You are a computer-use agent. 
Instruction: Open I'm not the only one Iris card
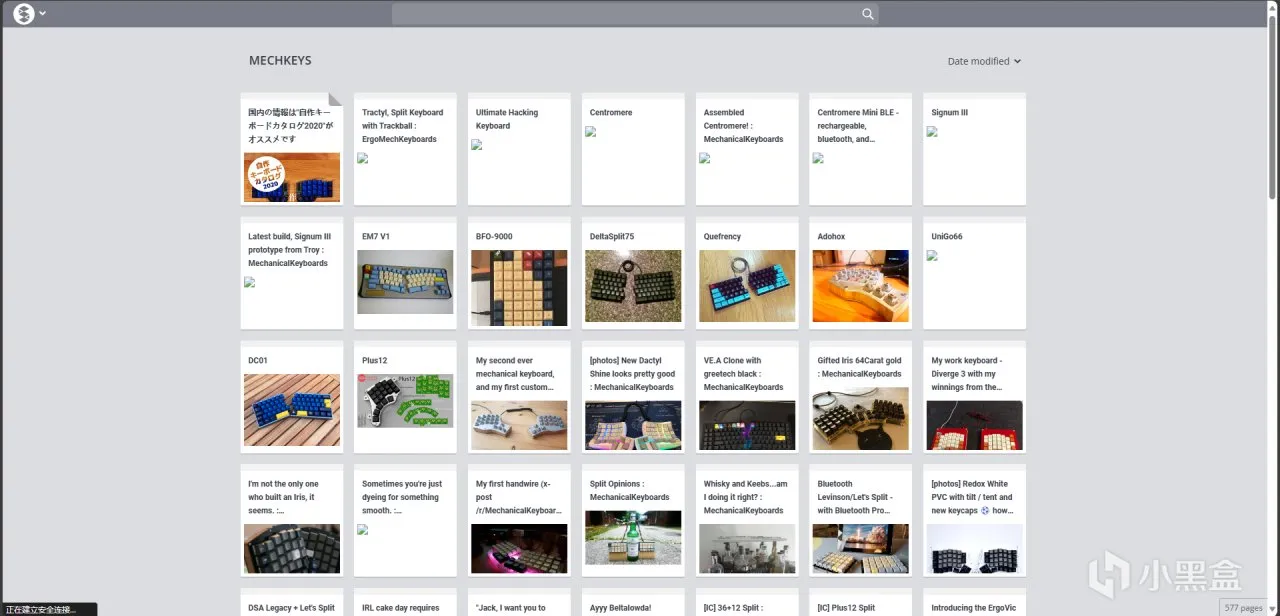pyautogui.click(x=292, y=521)
